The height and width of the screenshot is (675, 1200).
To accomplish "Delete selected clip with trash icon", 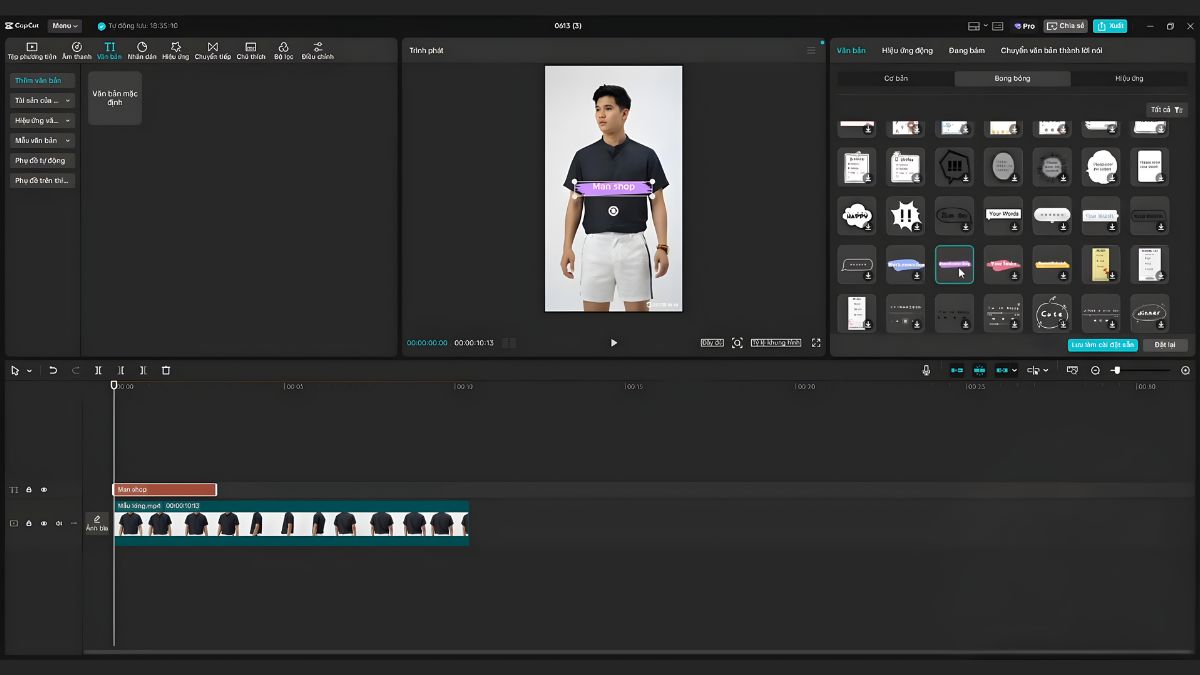I will (166, 370).
